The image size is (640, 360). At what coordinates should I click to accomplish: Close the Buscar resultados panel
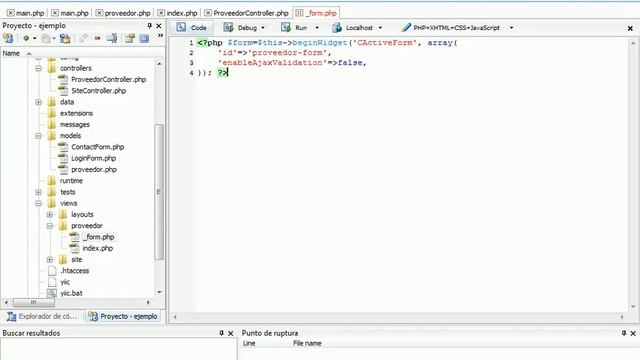[x=231, y=333]
